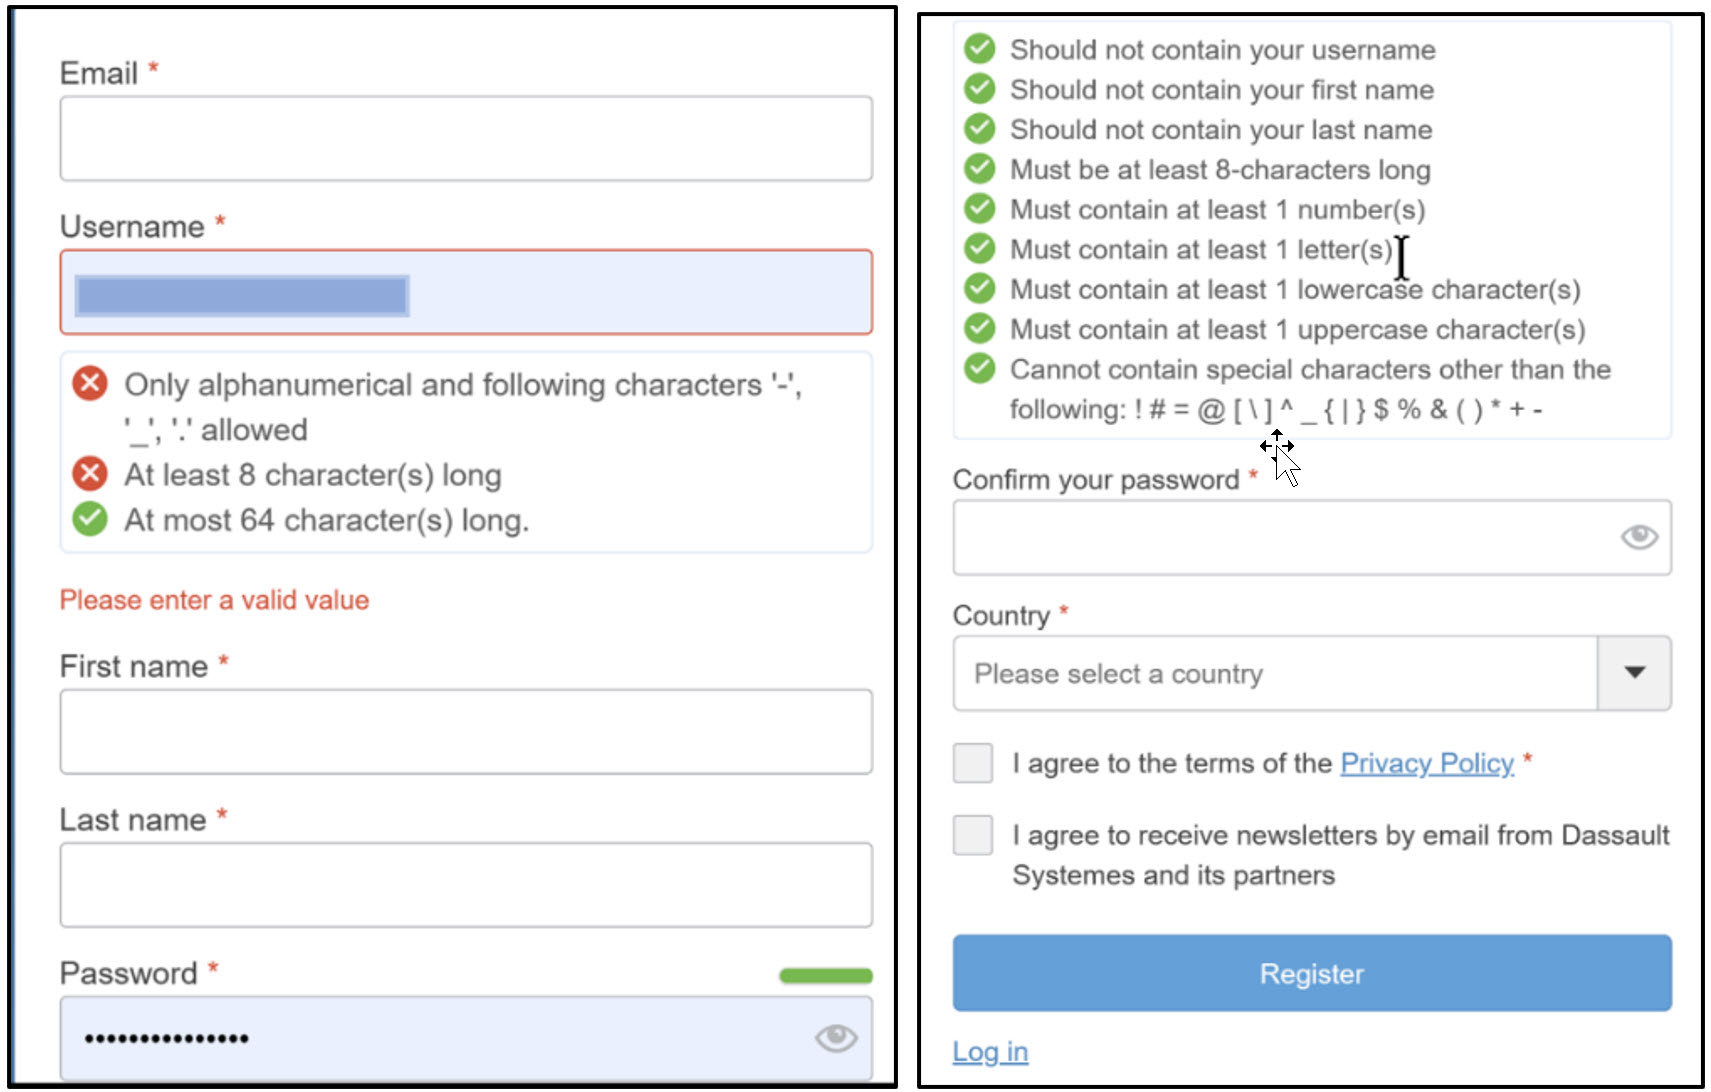Click the red X beside alphanumerical rule

coord(90,383)
